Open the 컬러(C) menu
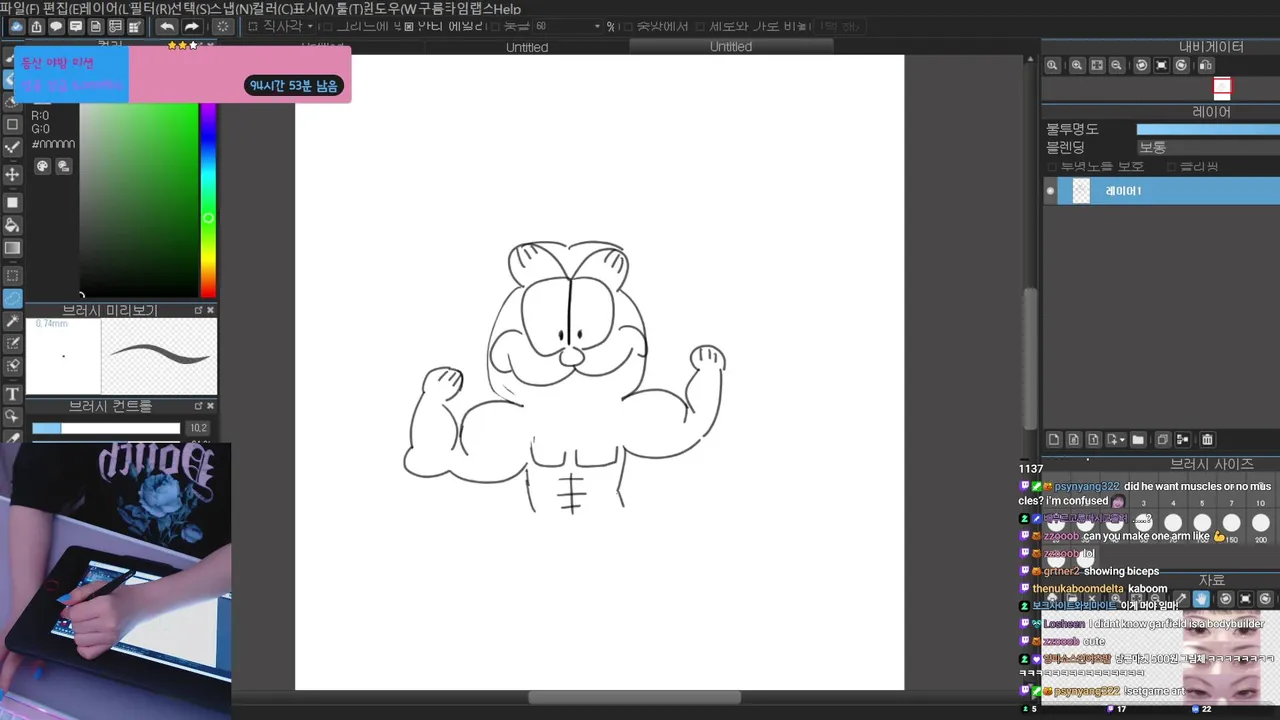This screenshot has width=1280, height=720. (x=272, y=8)
